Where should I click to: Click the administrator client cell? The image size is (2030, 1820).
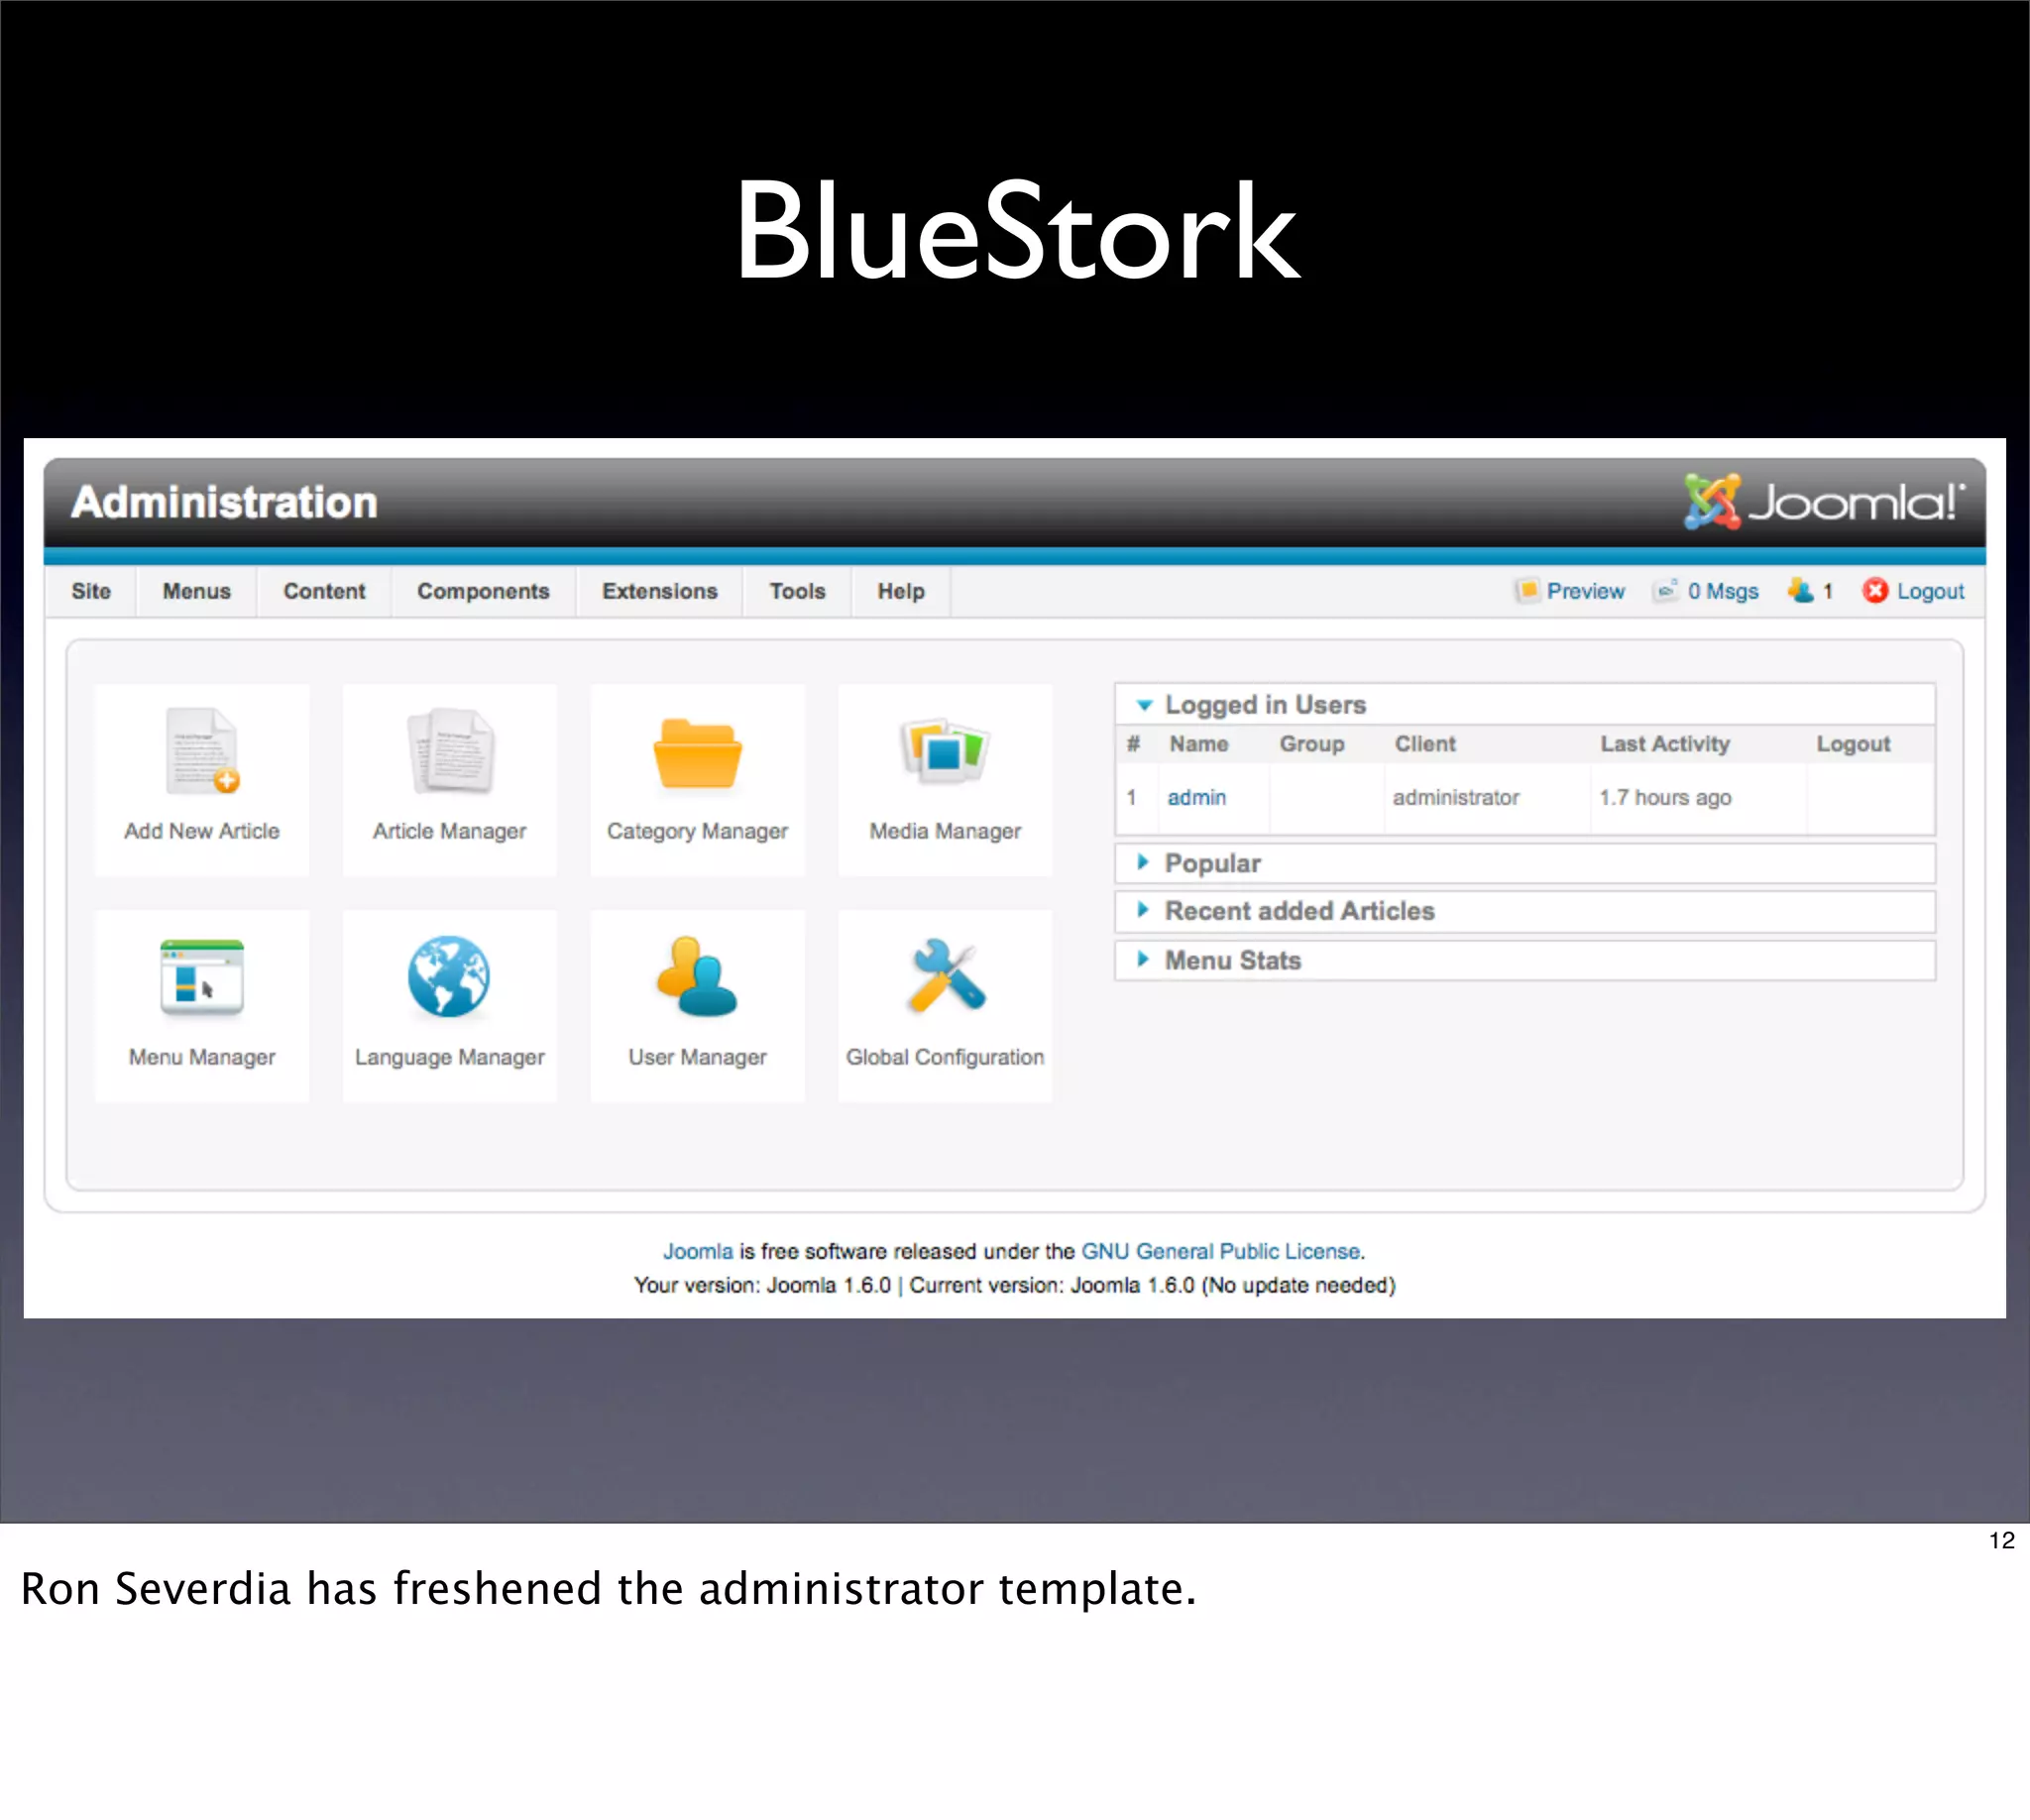(x=1455, y=797)
